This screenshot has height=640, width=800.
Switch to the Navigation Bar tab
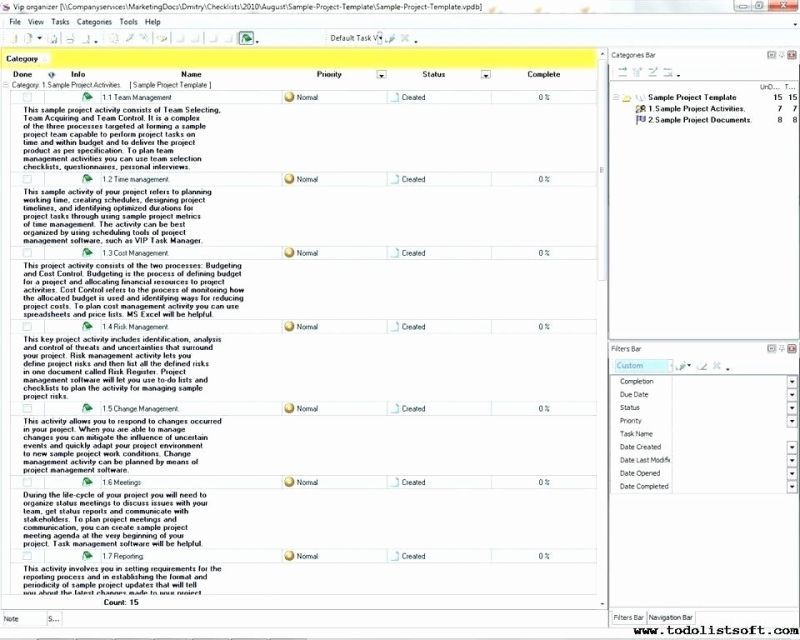[670, 617]
